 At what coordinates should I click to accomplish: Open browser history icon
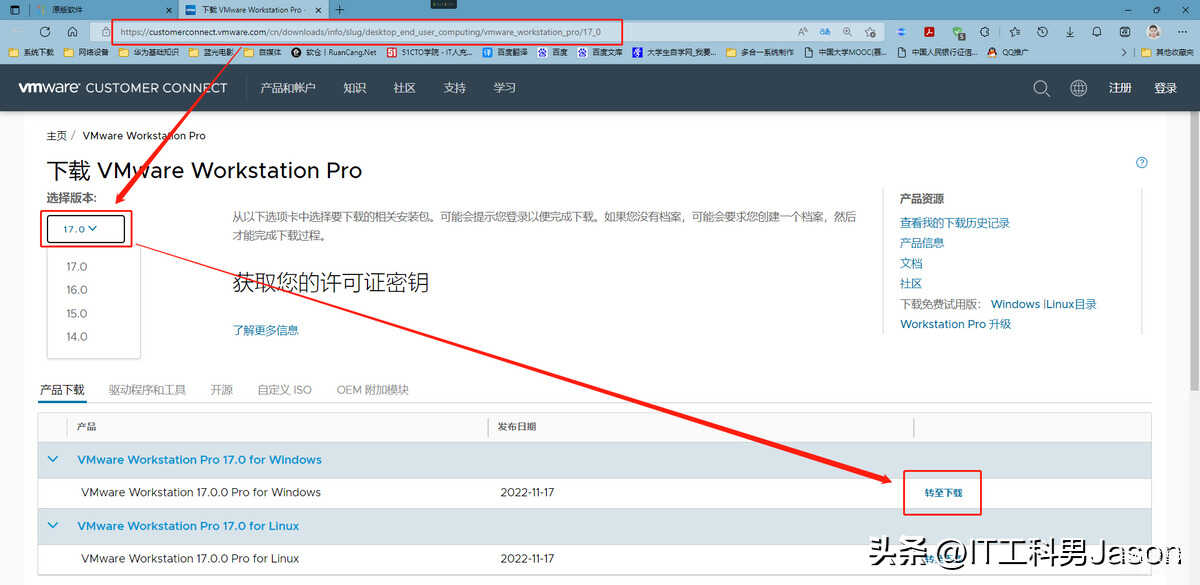(x=1042, y=32)
